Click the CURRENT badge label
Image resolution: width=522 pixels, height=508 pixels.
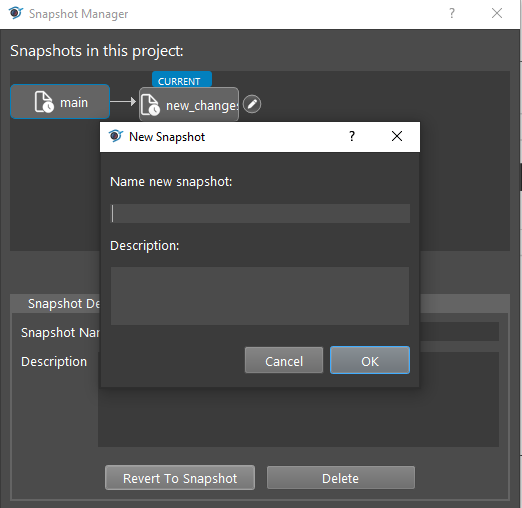tap(182, 80)
